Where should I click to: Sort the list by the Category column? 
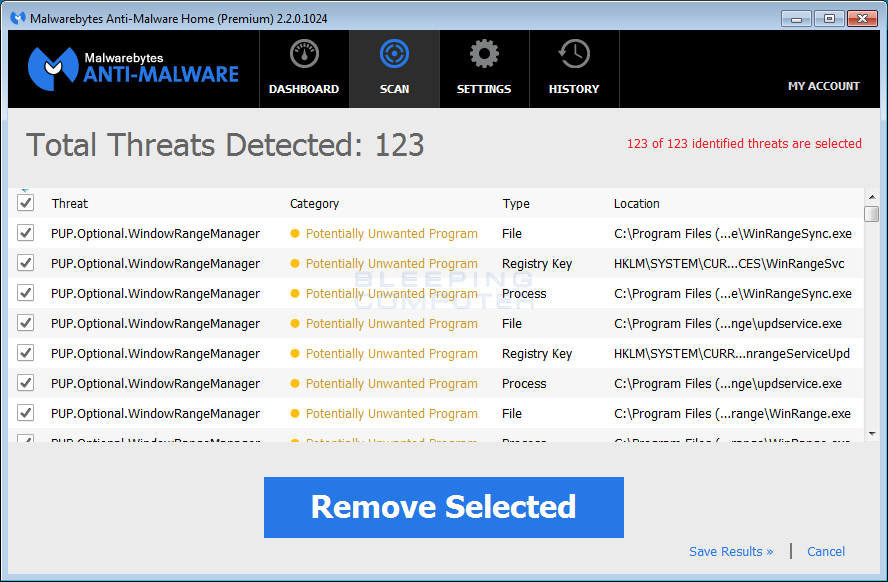314,203
